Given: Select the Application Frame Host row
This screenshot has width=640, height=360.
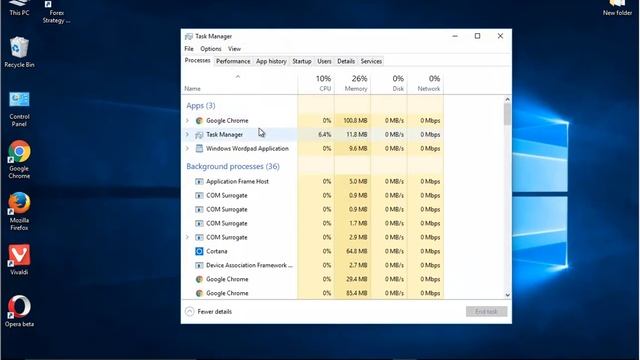Looking at the screenshot, I should coord(313,182).
